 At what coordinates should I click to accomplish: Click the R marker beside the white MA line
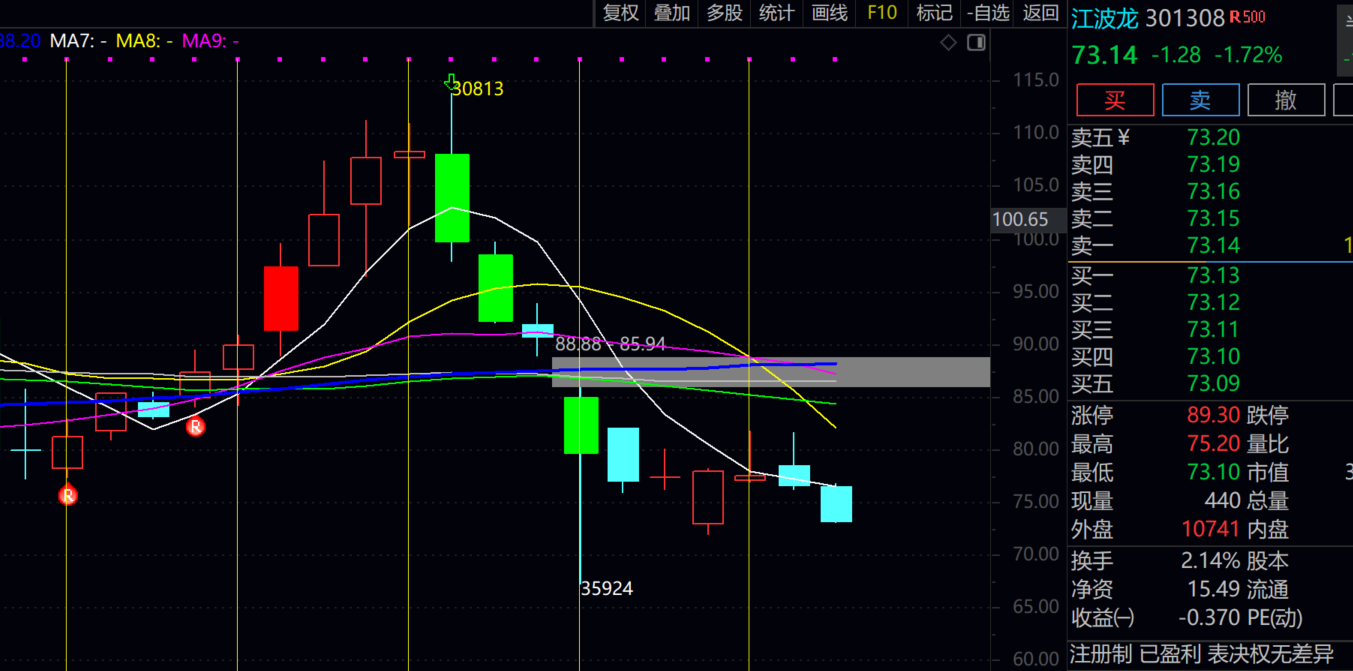196,427
